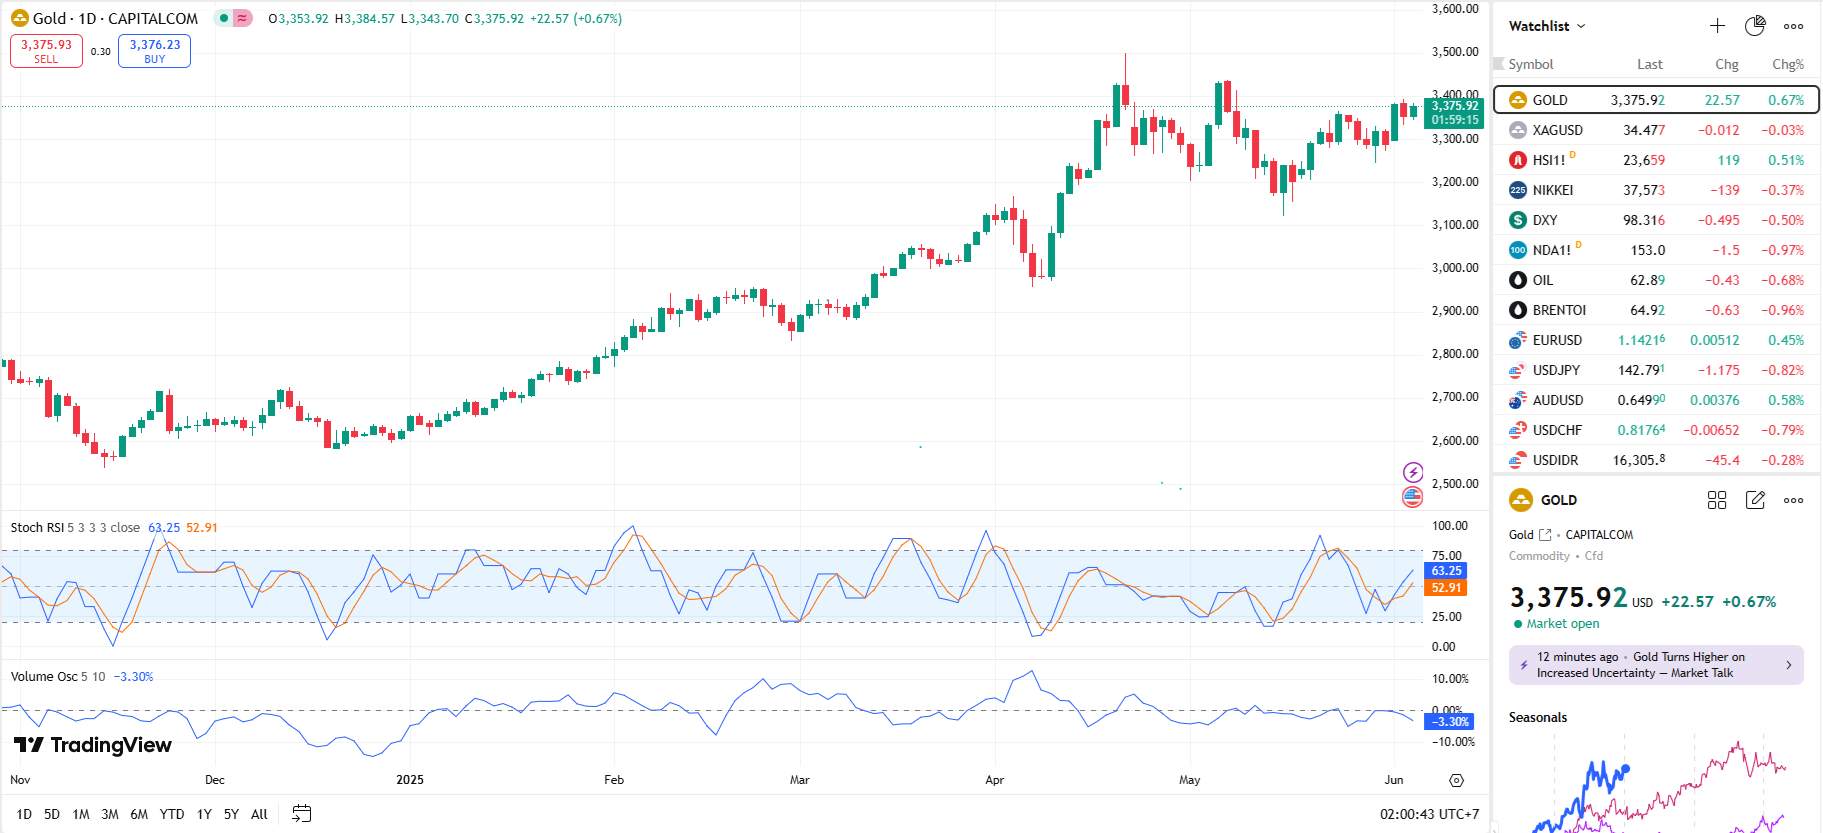Viewport: 1823px width, 833px height.
Task: Click the pink approximate-data indicator
Action: pyautogui.click(x=243, y=18)
